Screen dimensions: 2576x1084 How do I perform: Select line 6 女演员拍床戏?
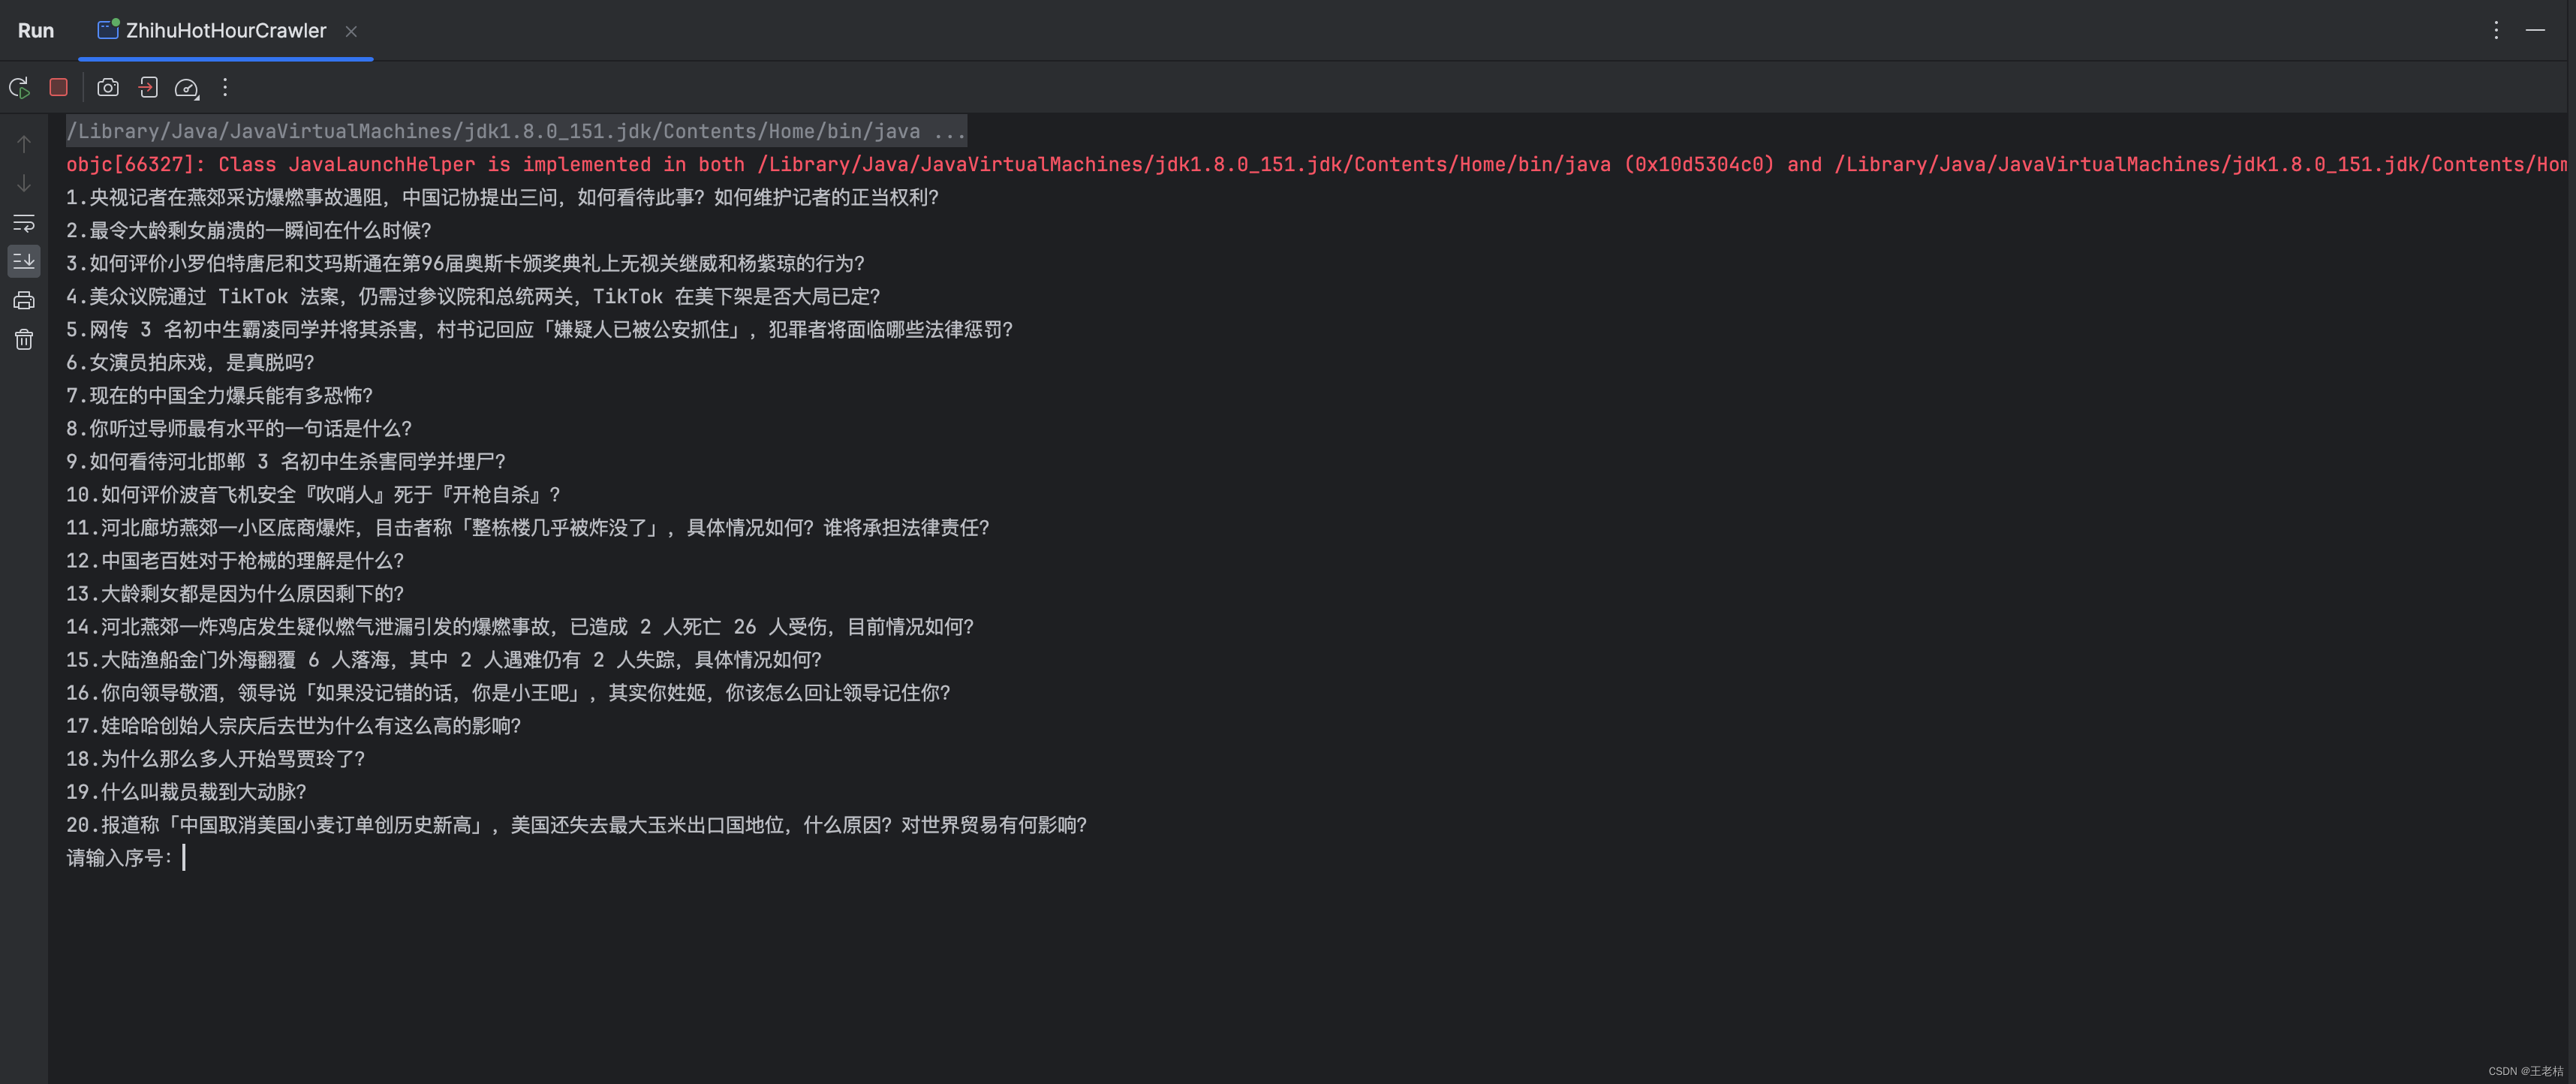(x=190, y=362)
